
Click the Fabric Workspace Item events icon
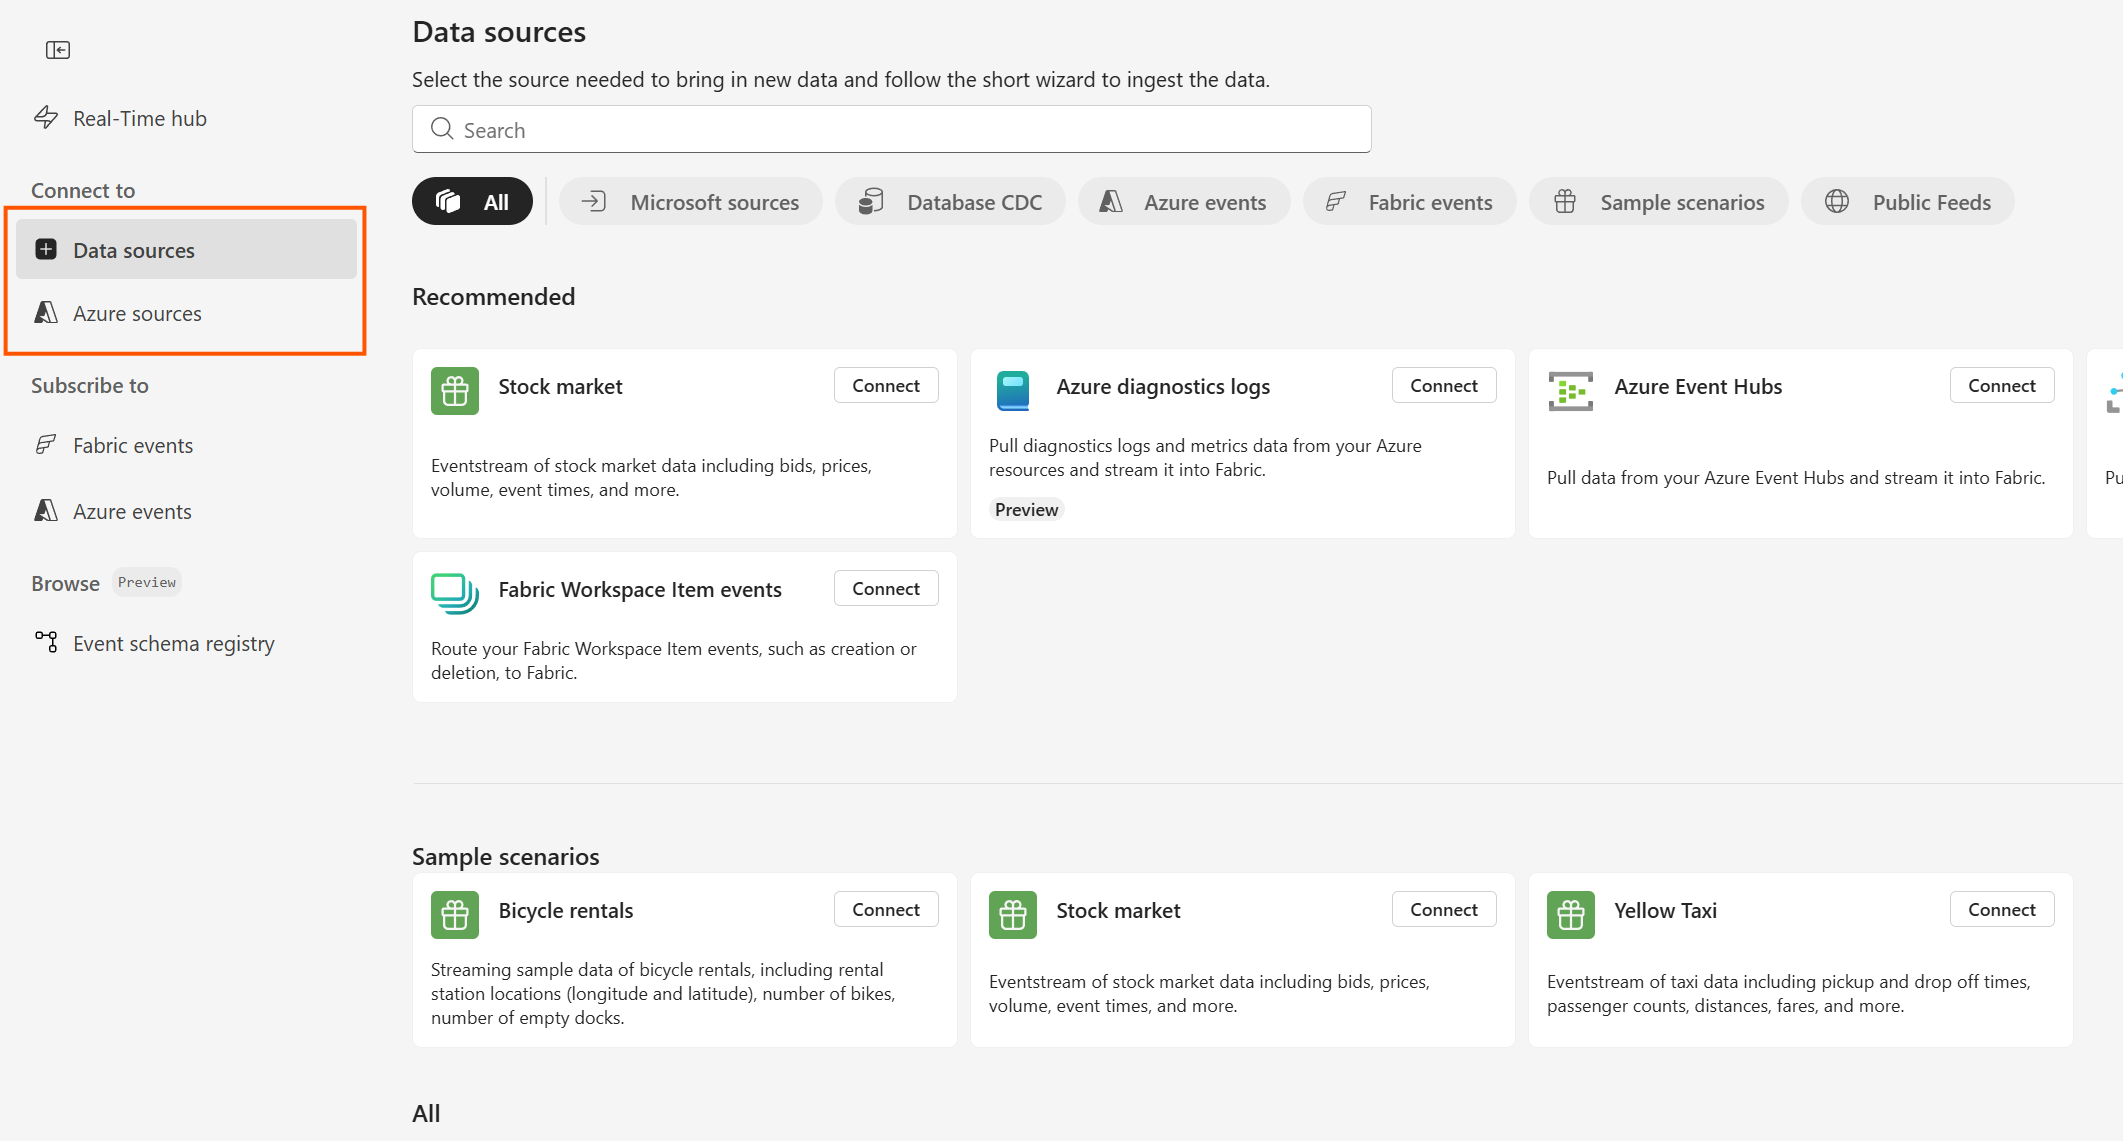click(x=454, y=593)
